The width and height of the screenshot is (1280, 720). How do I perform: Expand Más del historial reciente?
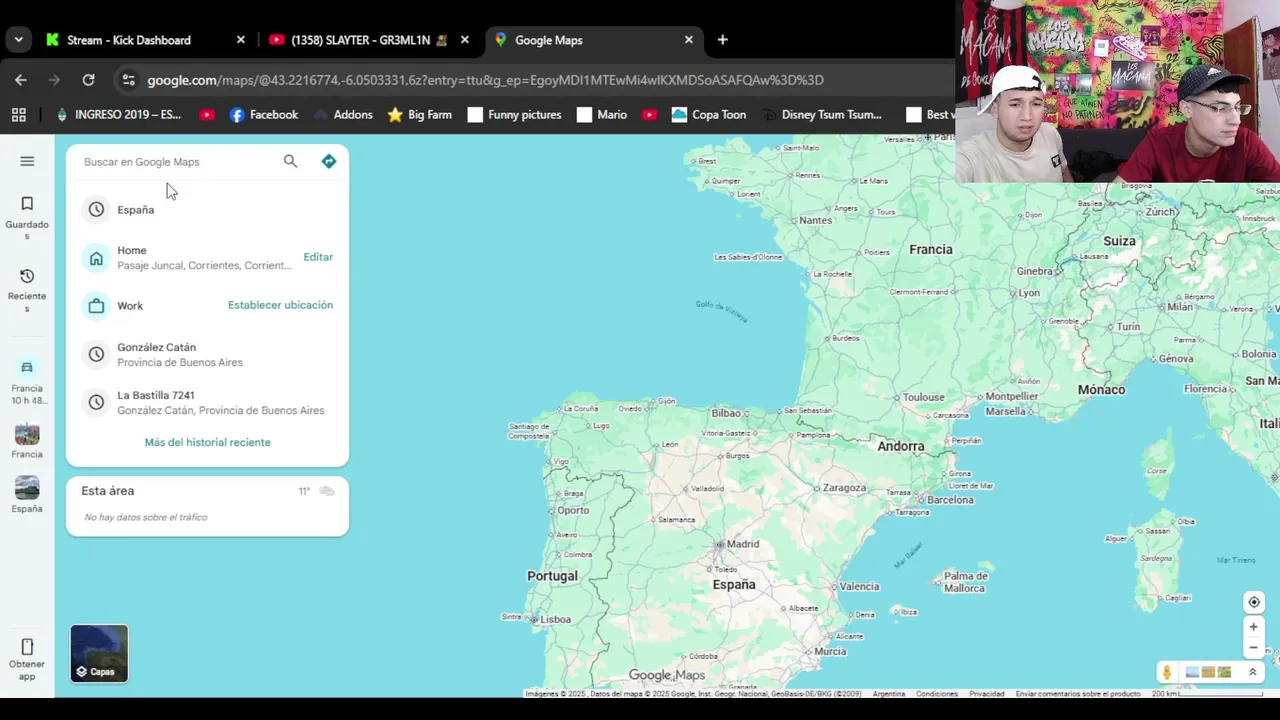(x=207, y=442)
